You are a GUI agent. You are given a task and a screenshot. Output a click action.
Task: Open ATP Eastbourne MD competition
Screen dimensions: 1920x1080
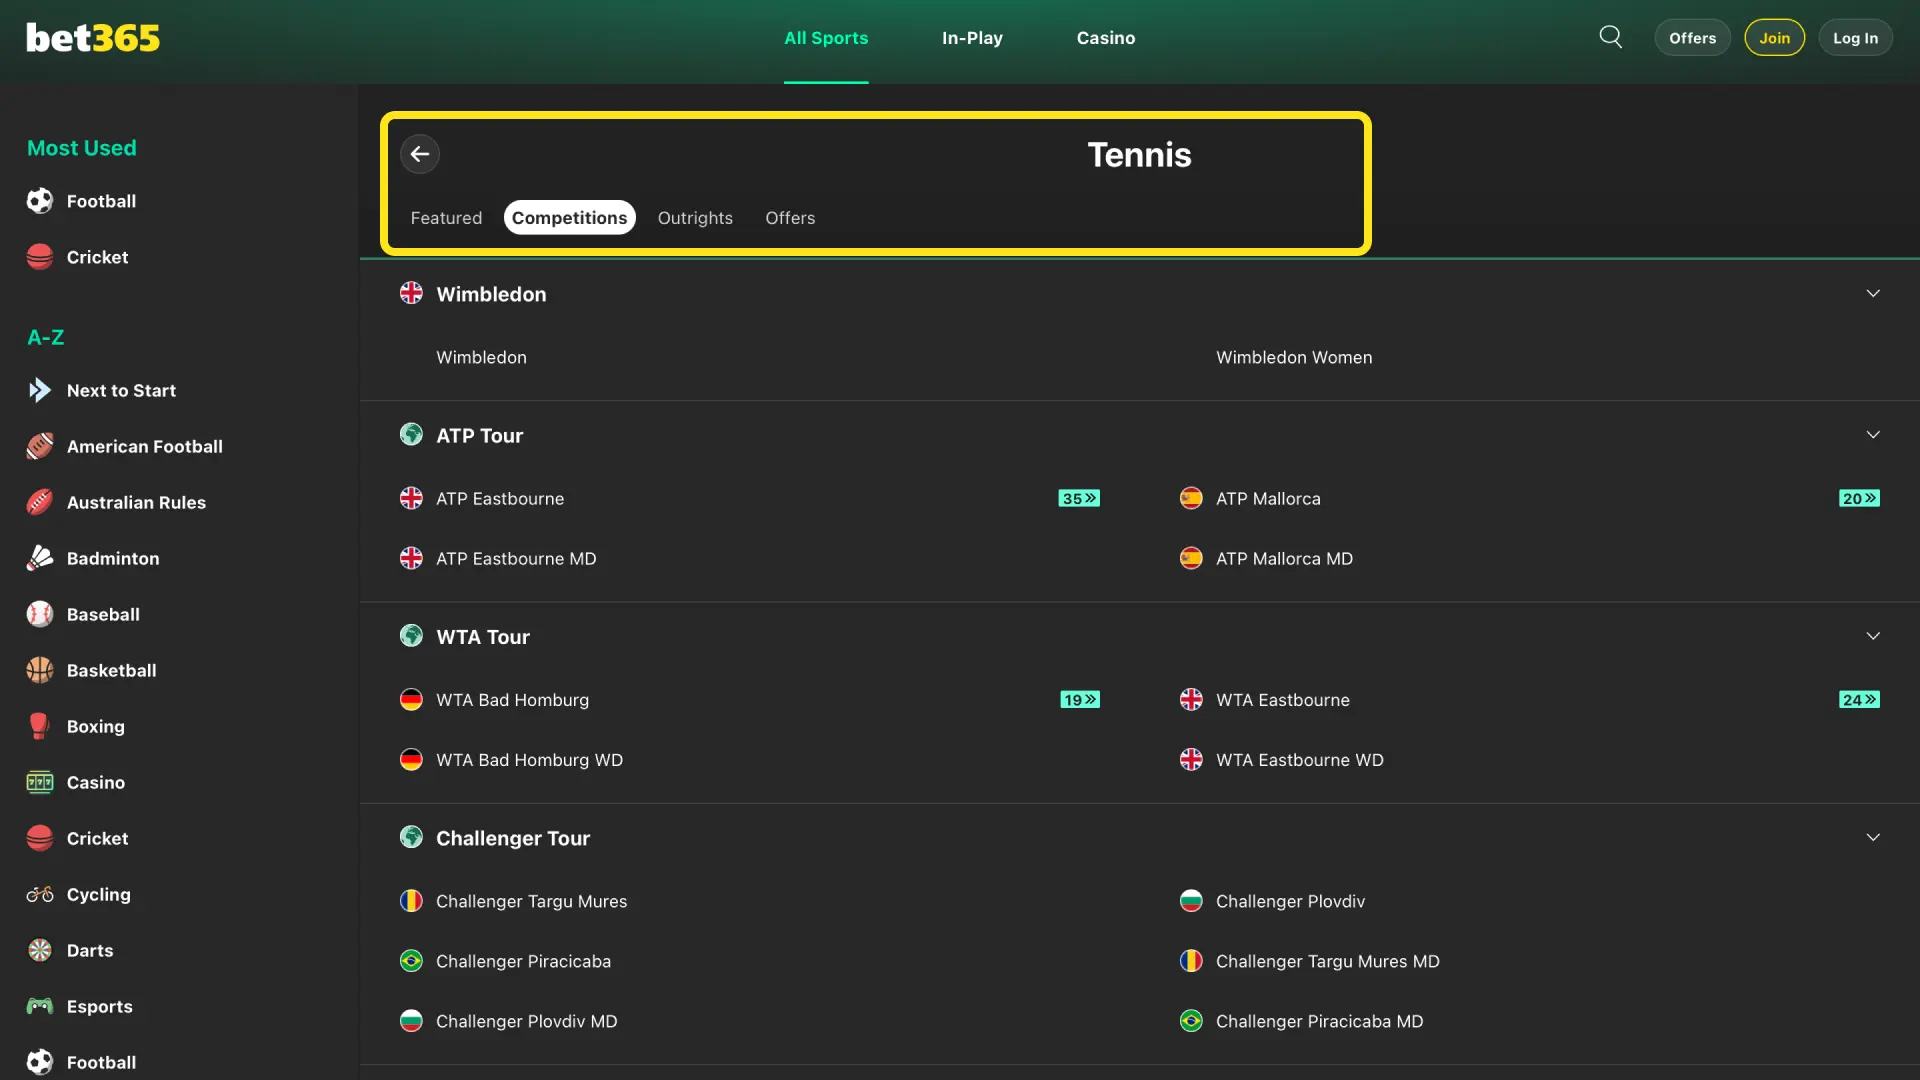click(516, 558)
